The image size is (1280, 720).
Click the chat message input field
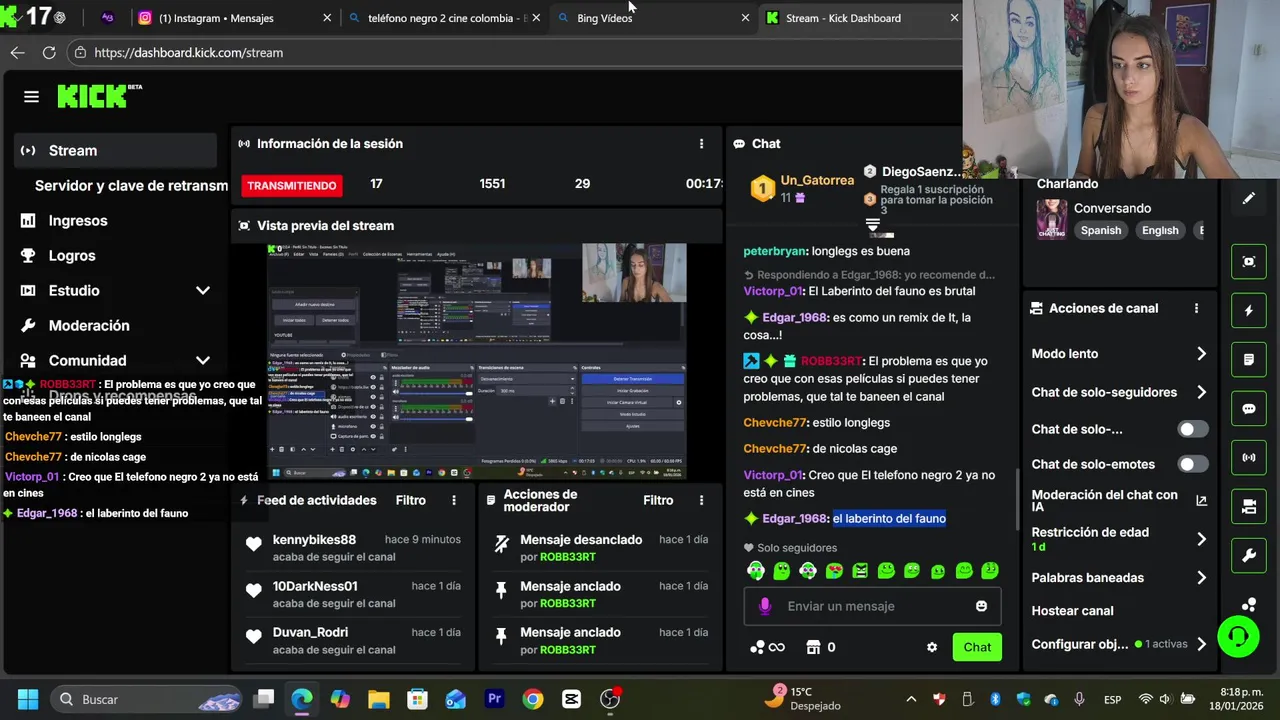[x=871, y=606]
